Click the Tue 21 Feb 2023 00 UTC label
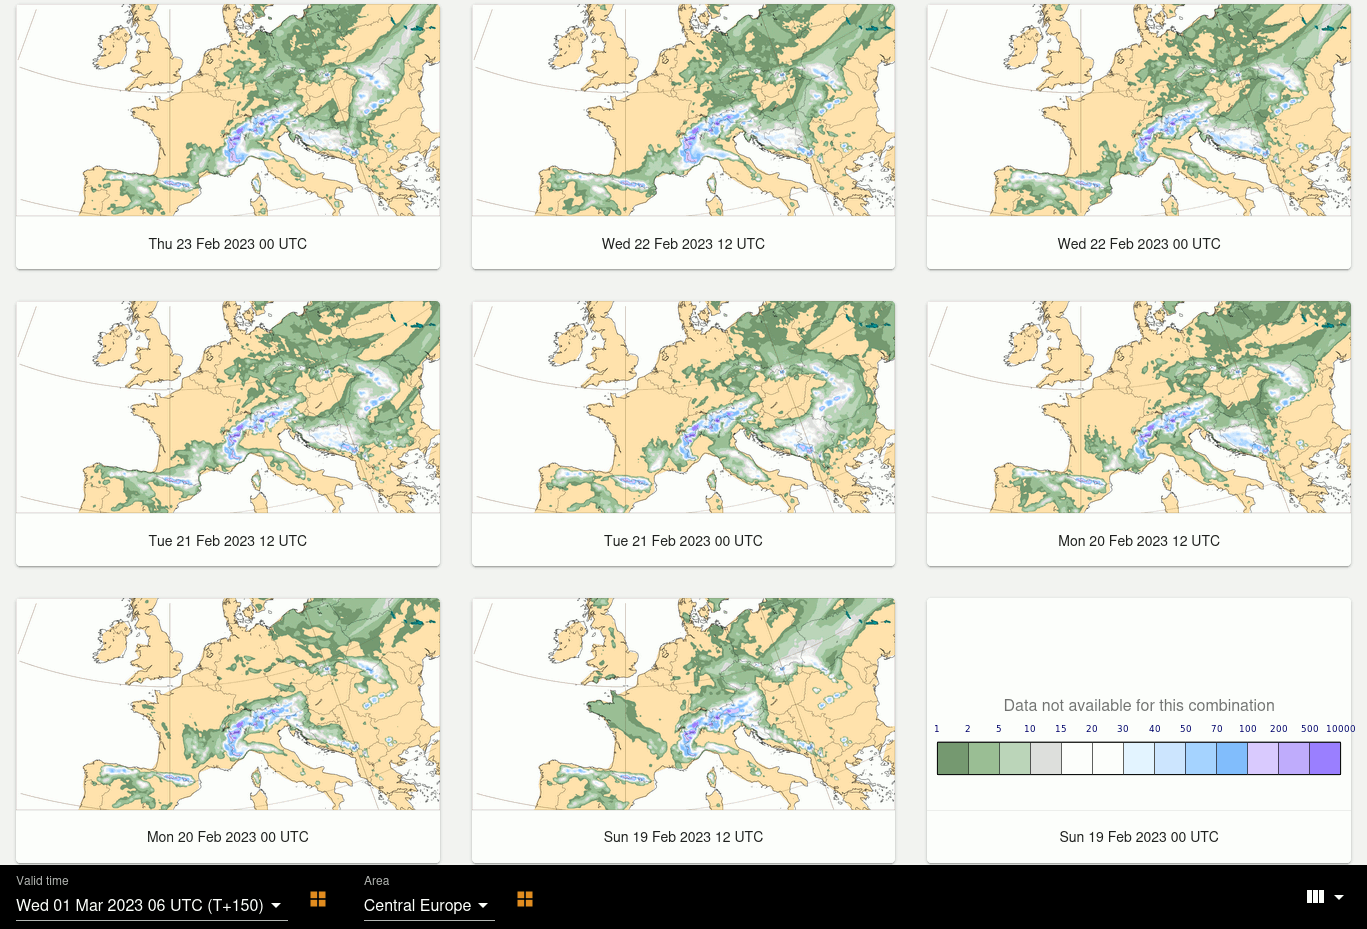The height and width of the screenshot is (929, 1367). [683, 541]
